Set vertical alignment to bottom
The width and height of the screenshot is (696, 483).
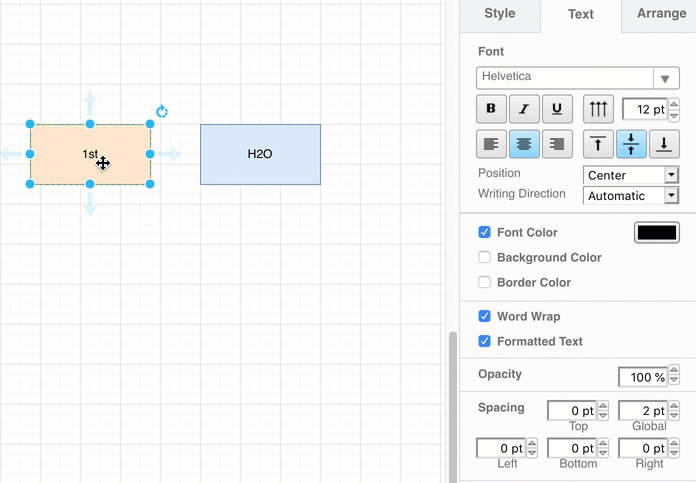pyautogui.click(x=664, y=144)
